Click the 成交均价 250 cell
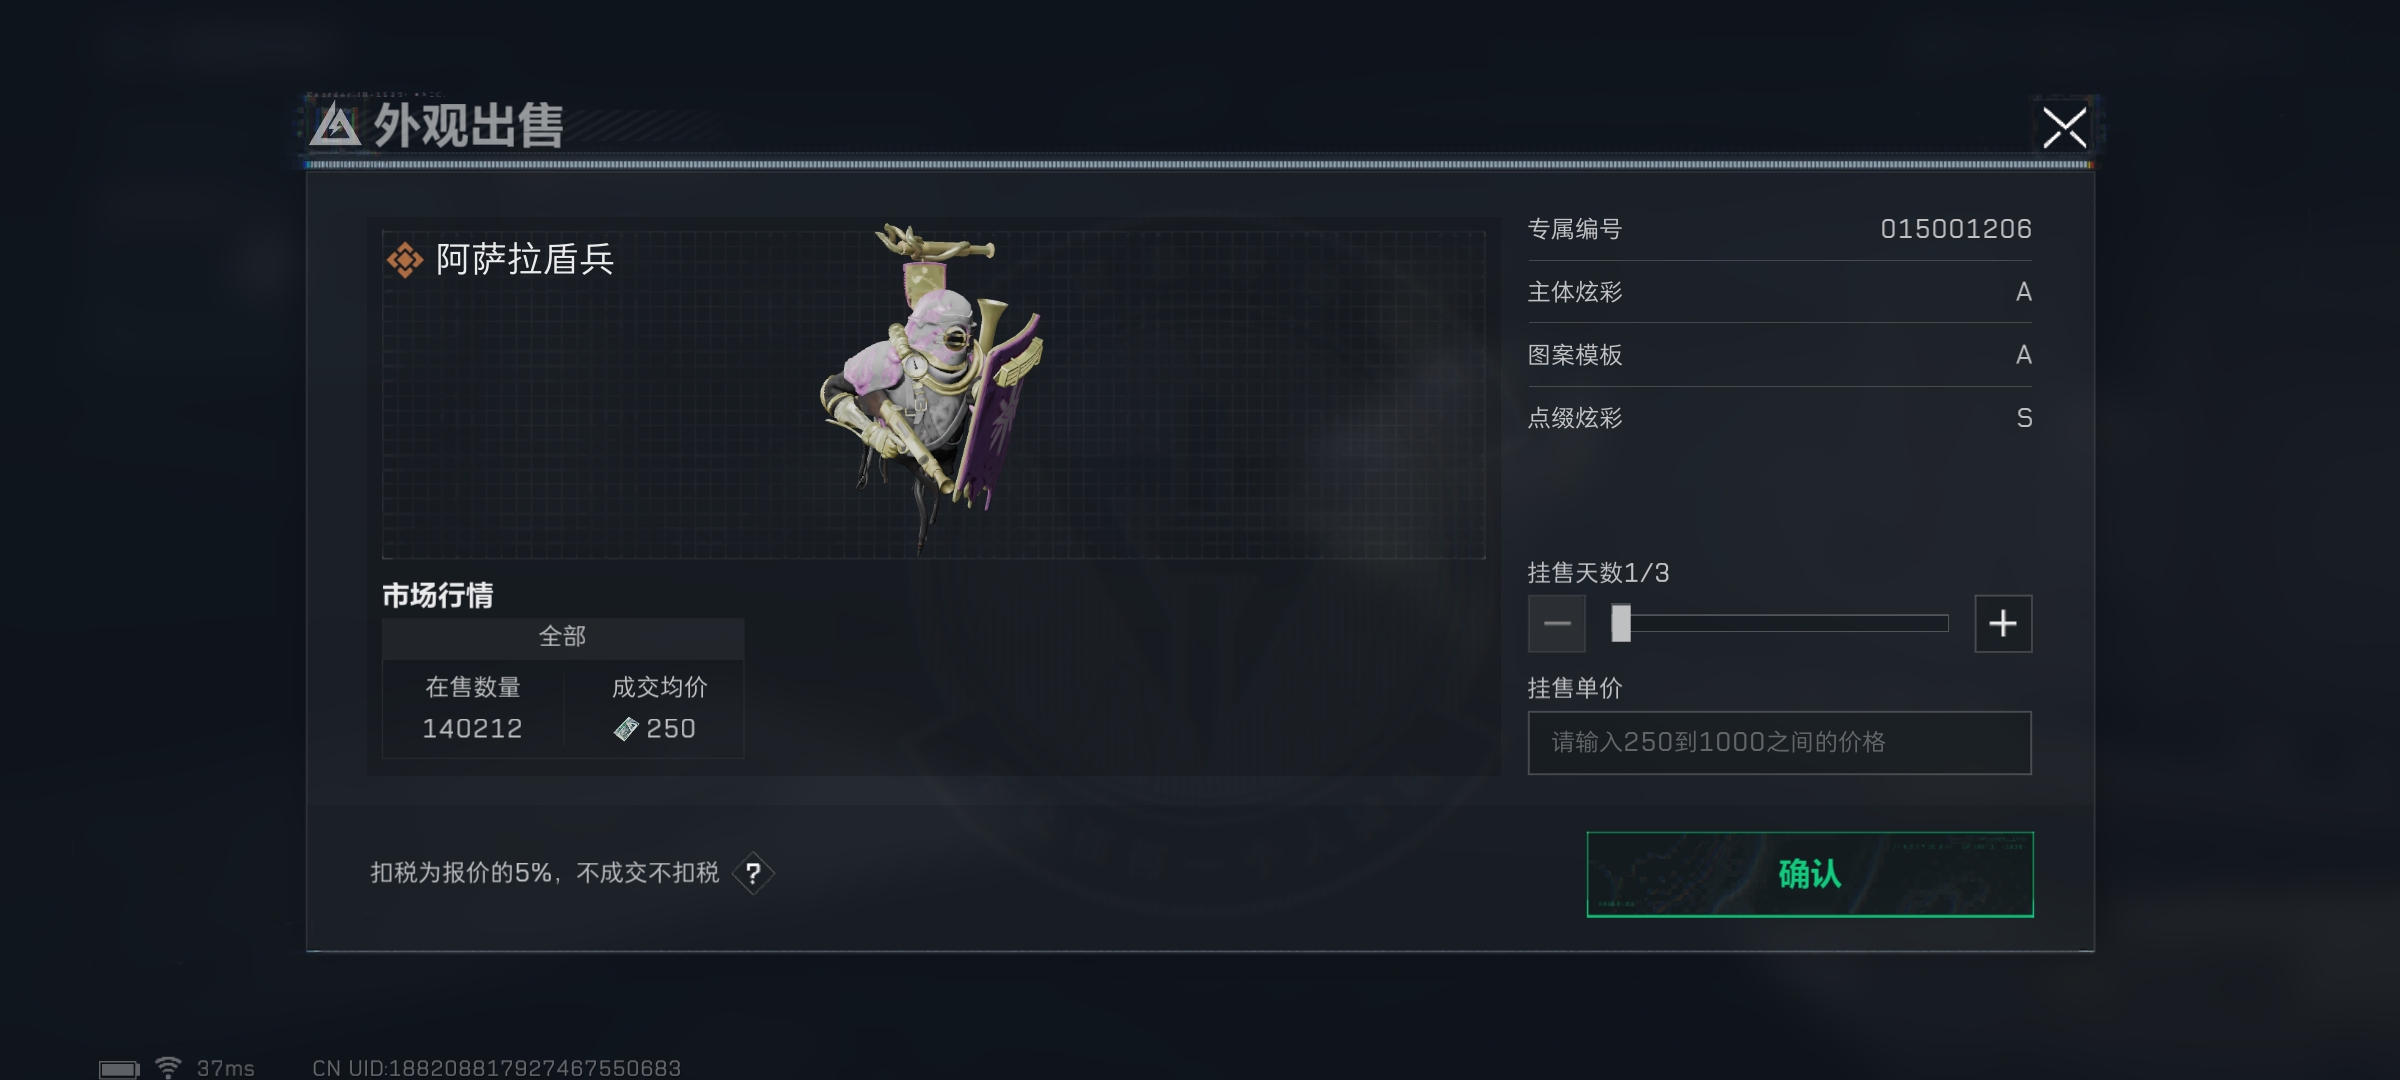This screenshot has width=2400, height=1080. (x=655, y=708)
